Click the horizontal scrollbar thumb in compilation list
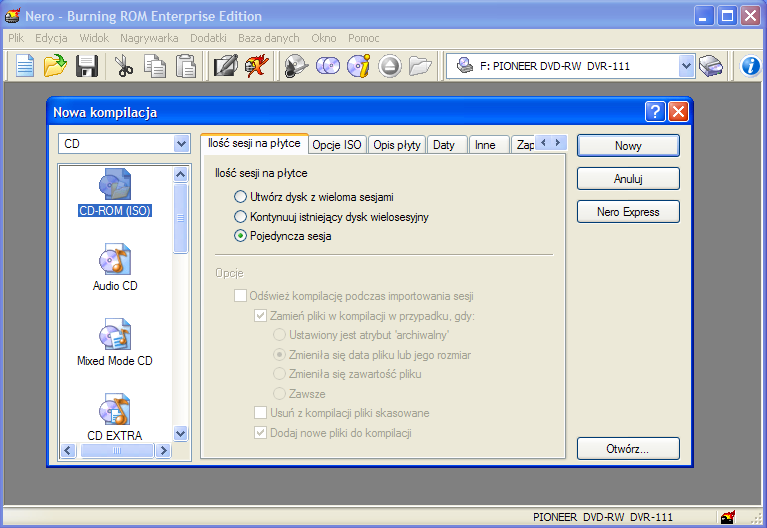767x528 pixels. 116,450
